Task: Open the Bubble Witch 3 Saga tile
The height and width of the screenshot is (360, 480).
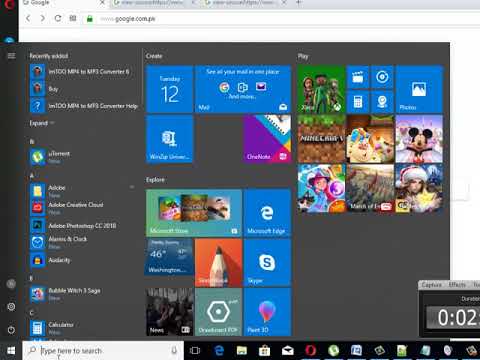Action: 321,188
